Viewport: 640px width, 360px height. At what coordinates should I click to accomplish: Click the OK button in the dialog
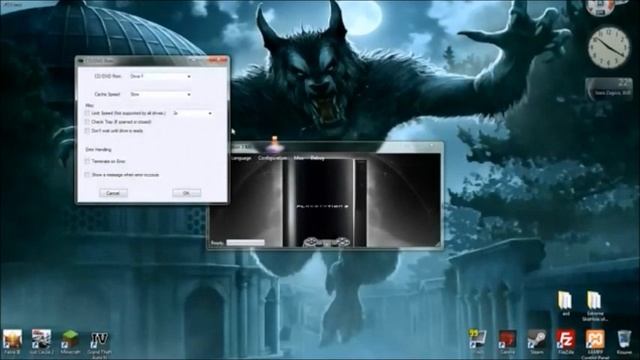[x=187, y=193]
